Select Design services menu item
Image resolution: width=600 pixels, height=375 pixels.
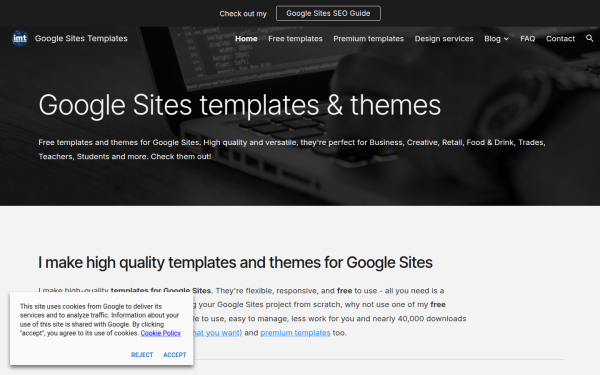tap(444, 39)
